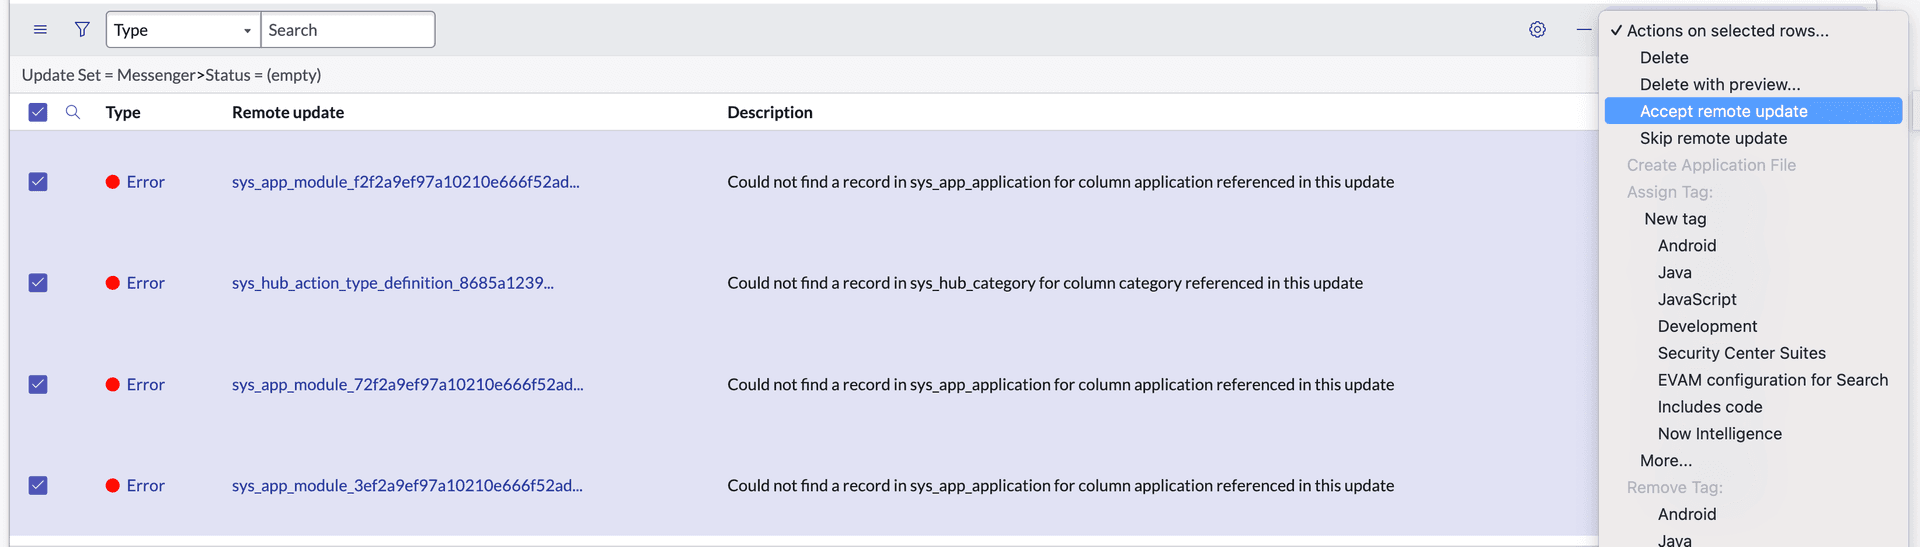Click Error type text in sys_app_module_3ef2a9ef row
1920x547 pixels.
tap(145, 485)
